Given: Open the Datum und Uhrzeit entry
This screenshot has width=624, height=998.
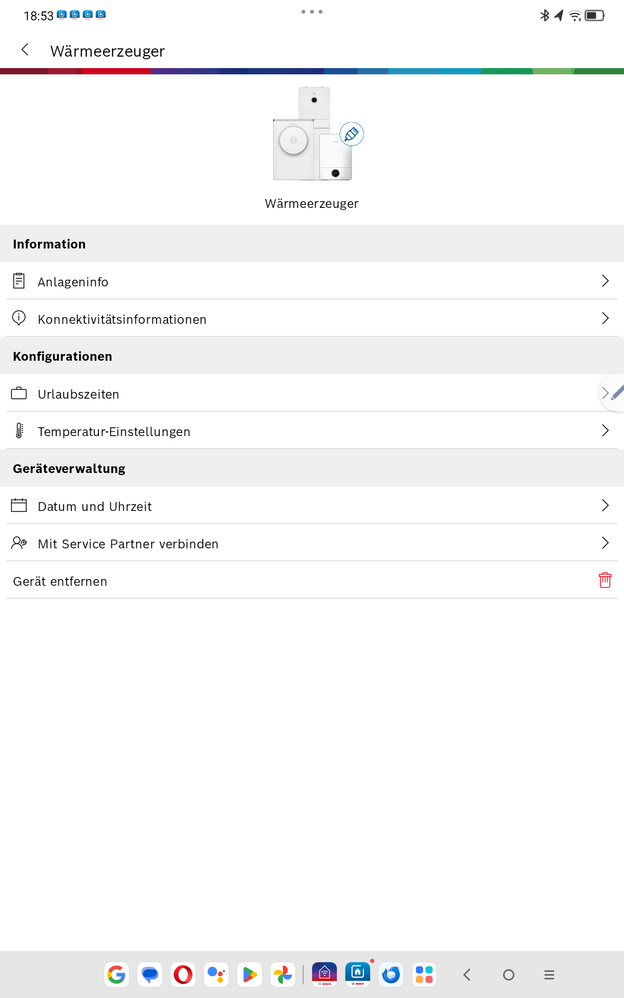Looking at the screenshot, I should (x=95, y=506).
